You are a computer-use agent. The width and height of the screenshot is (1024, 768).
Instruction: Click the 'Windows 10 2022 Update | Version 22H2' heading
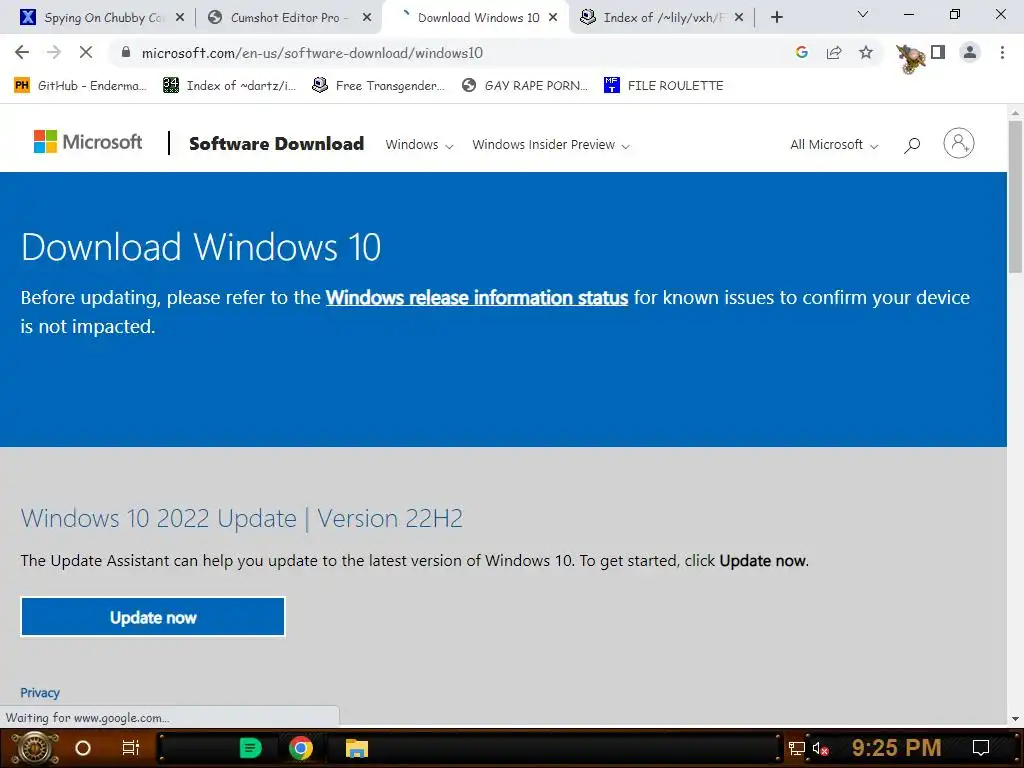pos(242,519)
